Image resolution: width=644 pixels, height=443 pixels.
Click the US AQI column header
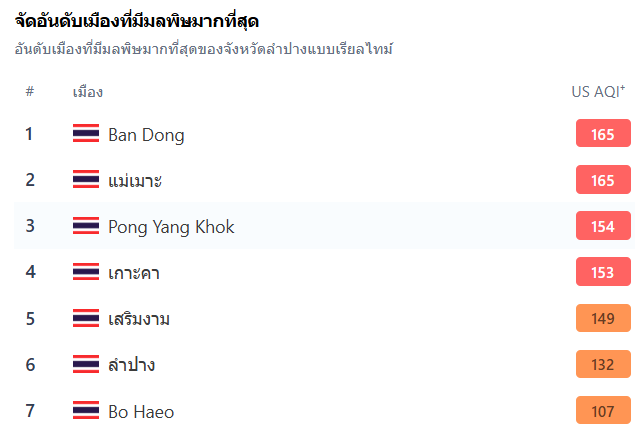click(x=598, y=92)
